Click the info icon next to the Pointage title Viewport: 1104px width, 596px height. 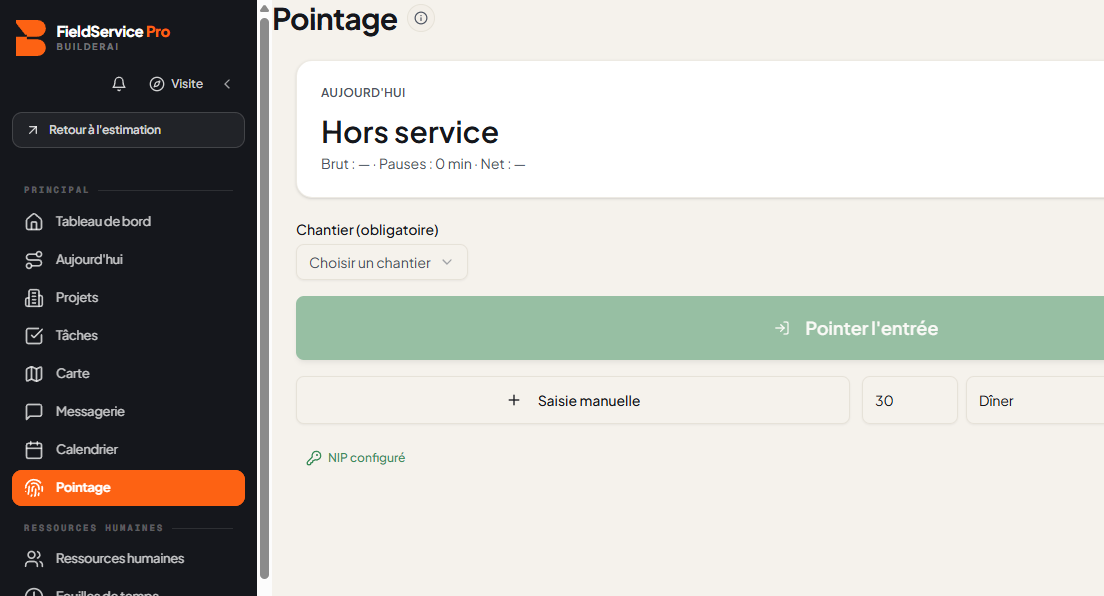420,18
